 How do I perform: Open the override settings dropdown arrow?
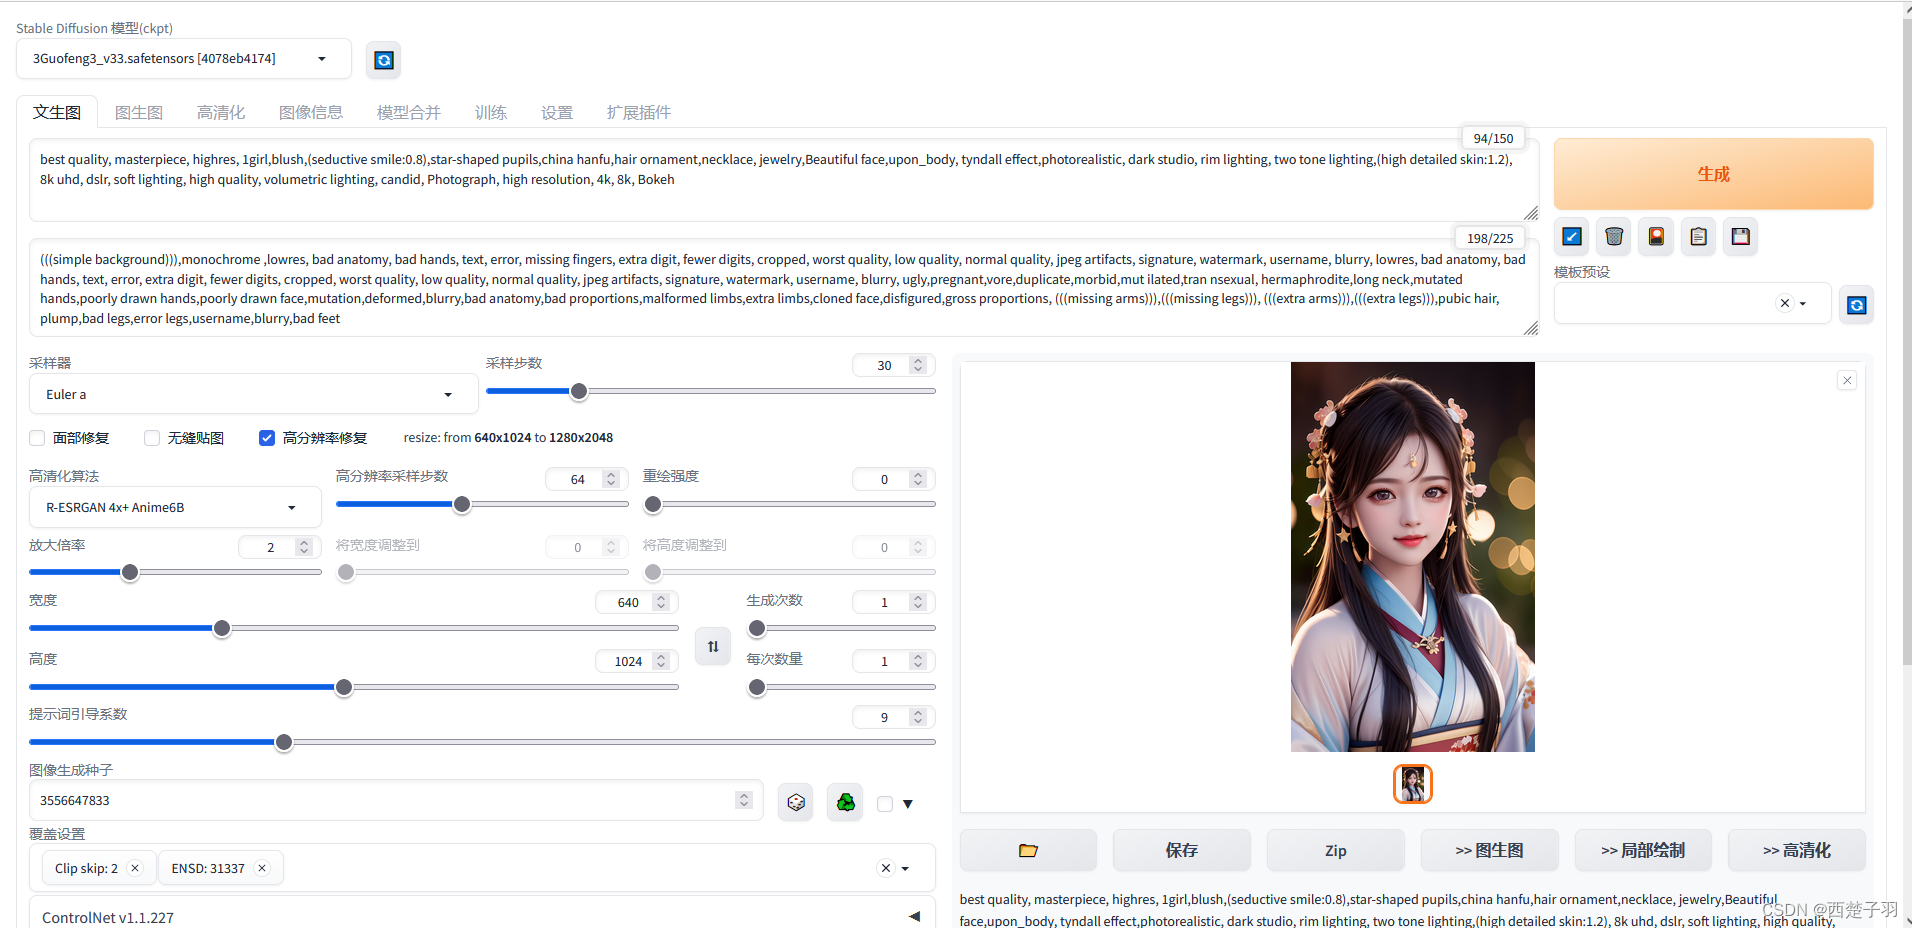tap(905, 868)
